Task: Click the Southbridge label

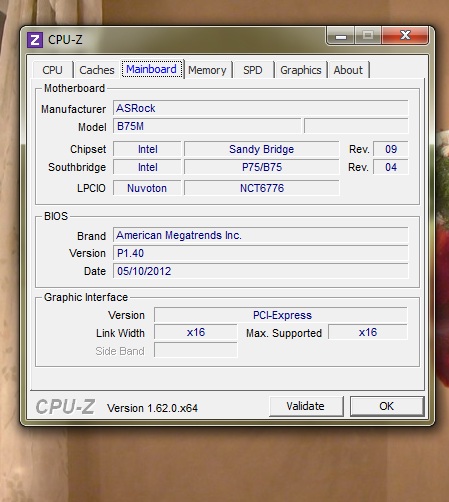Action: [x=77, y=167]
